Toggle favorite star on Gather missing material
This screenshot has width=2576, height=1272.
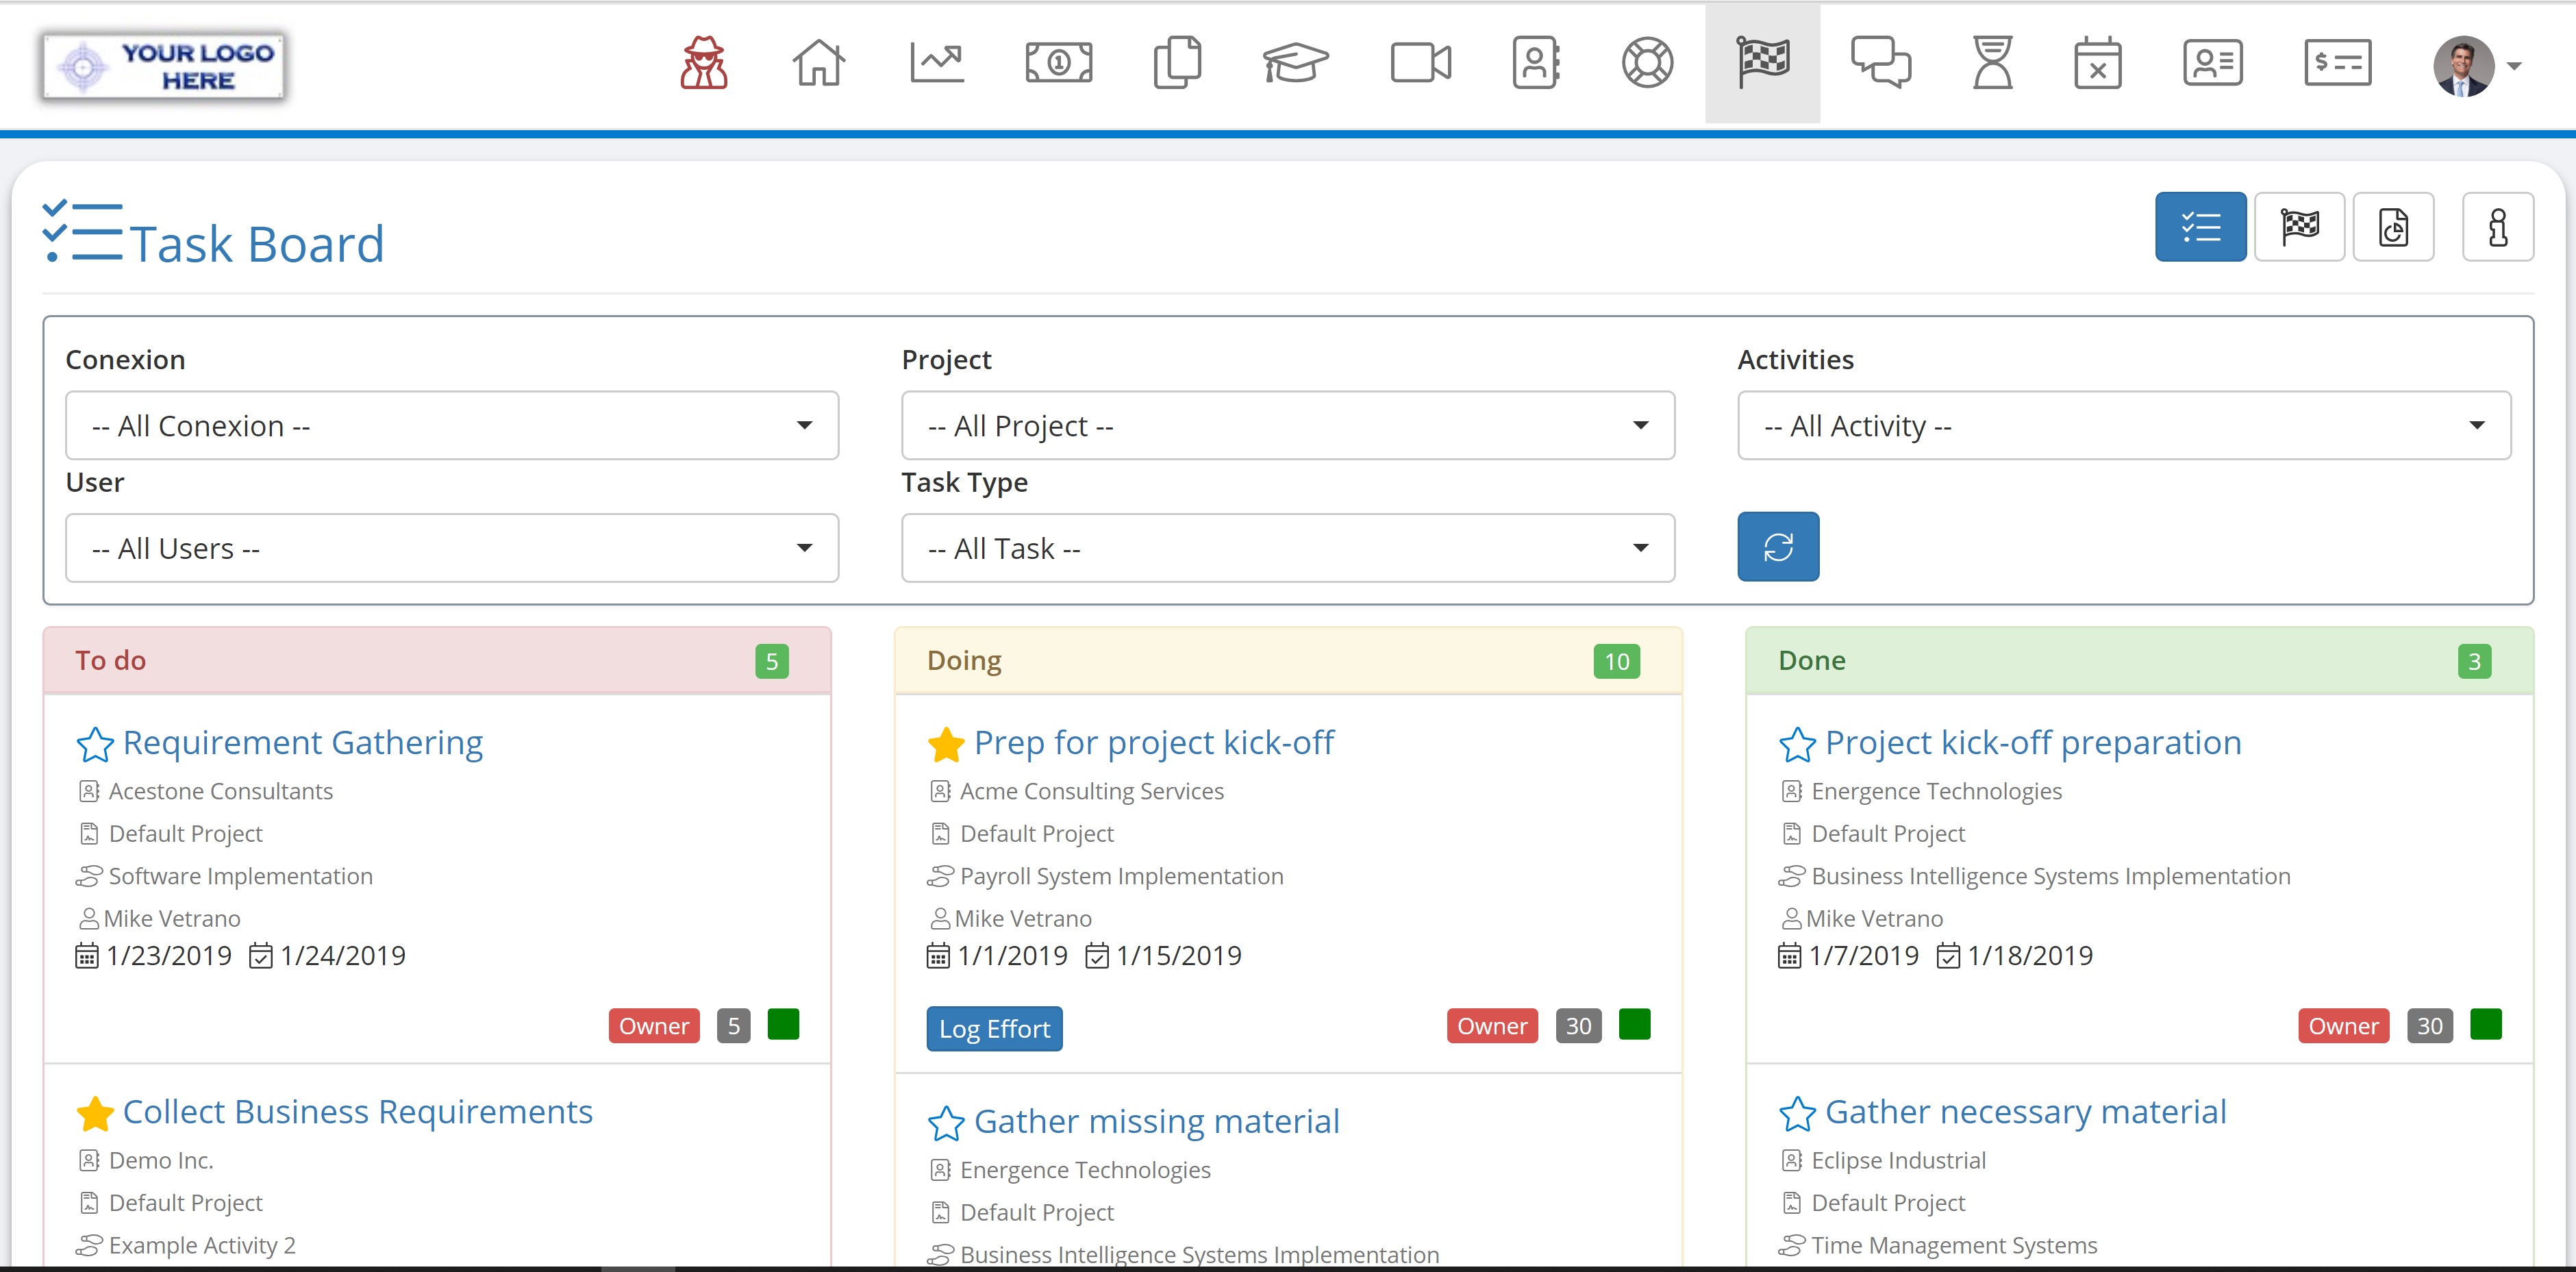(x=946, y=1123)
